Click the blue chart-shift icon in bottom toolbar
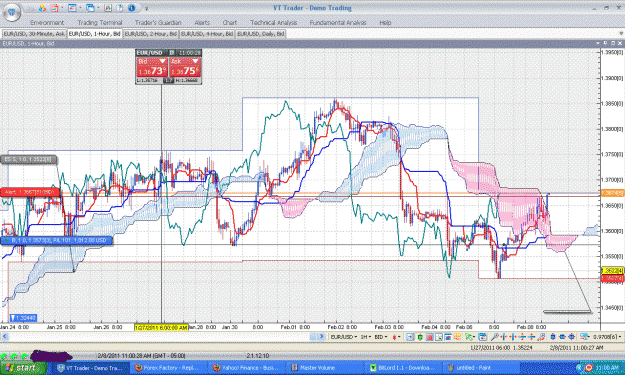The height and width of the screenshot is (375, 625). (410, 337)
